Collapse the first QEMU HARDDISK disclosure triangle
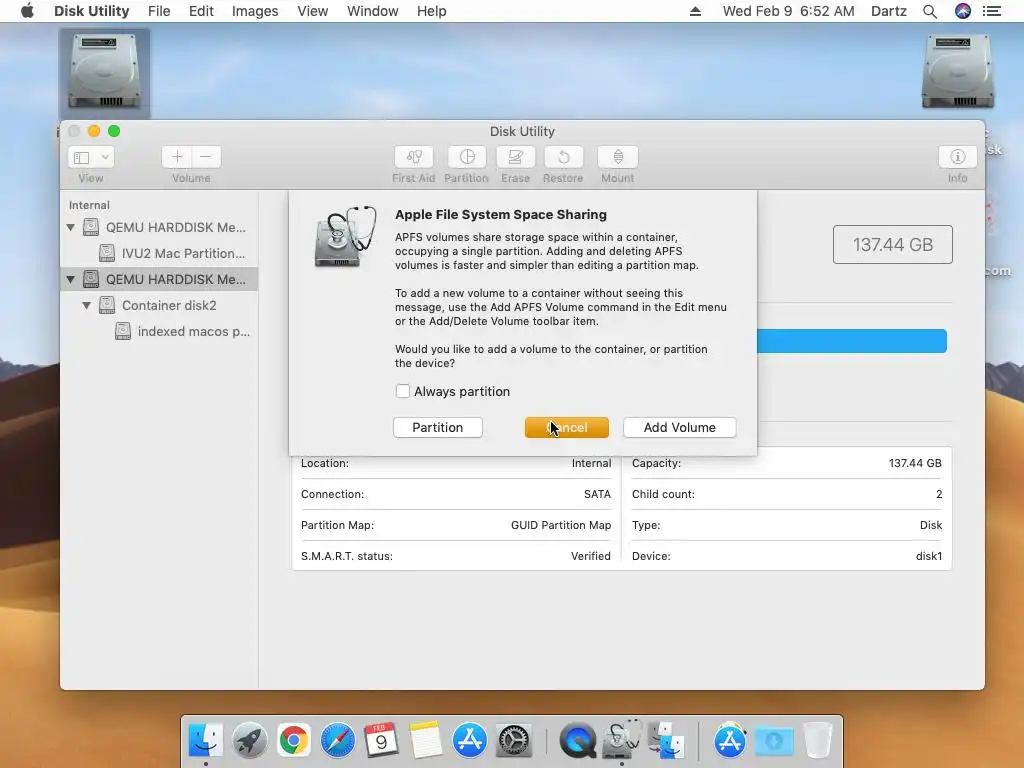 click(71, 227)
